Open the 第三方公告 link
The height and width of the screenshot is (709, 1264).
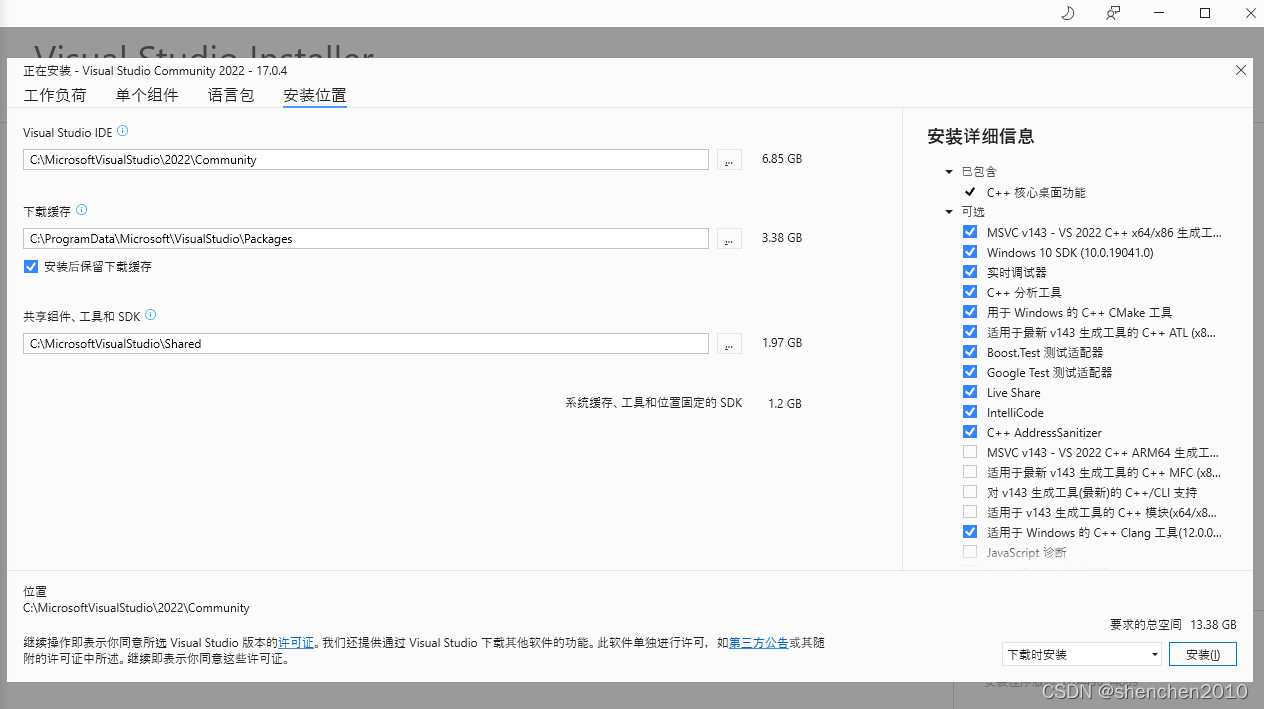click(759, 643)
